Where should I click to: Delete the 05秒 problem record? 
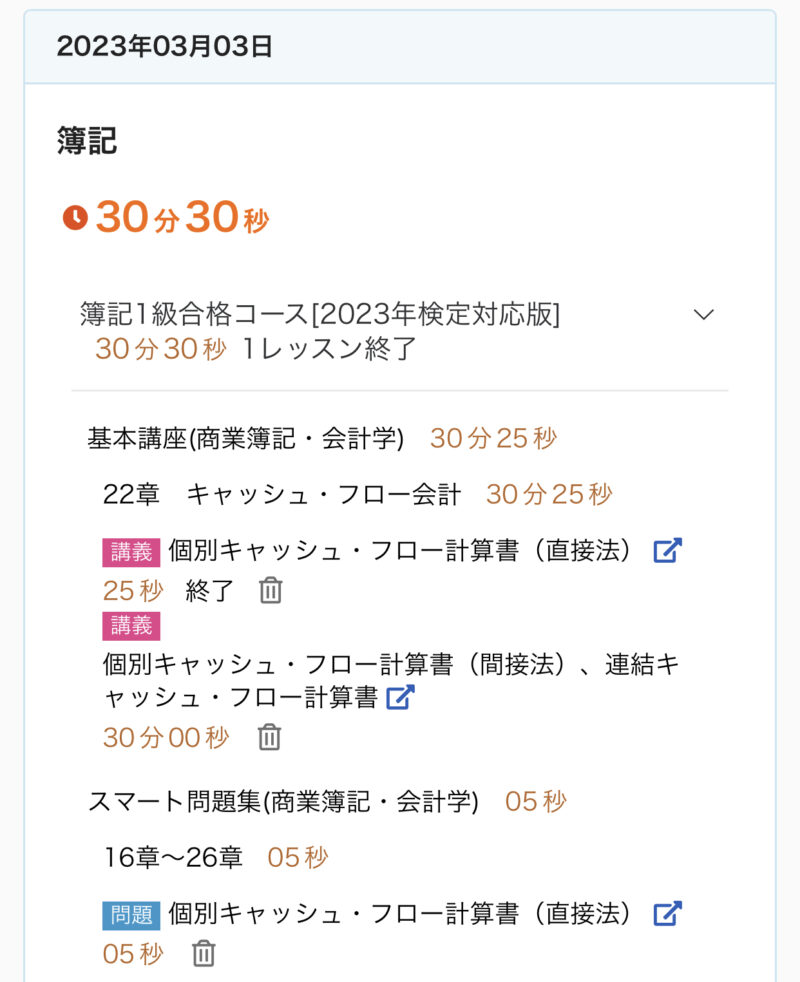click(x=203, y=954)
